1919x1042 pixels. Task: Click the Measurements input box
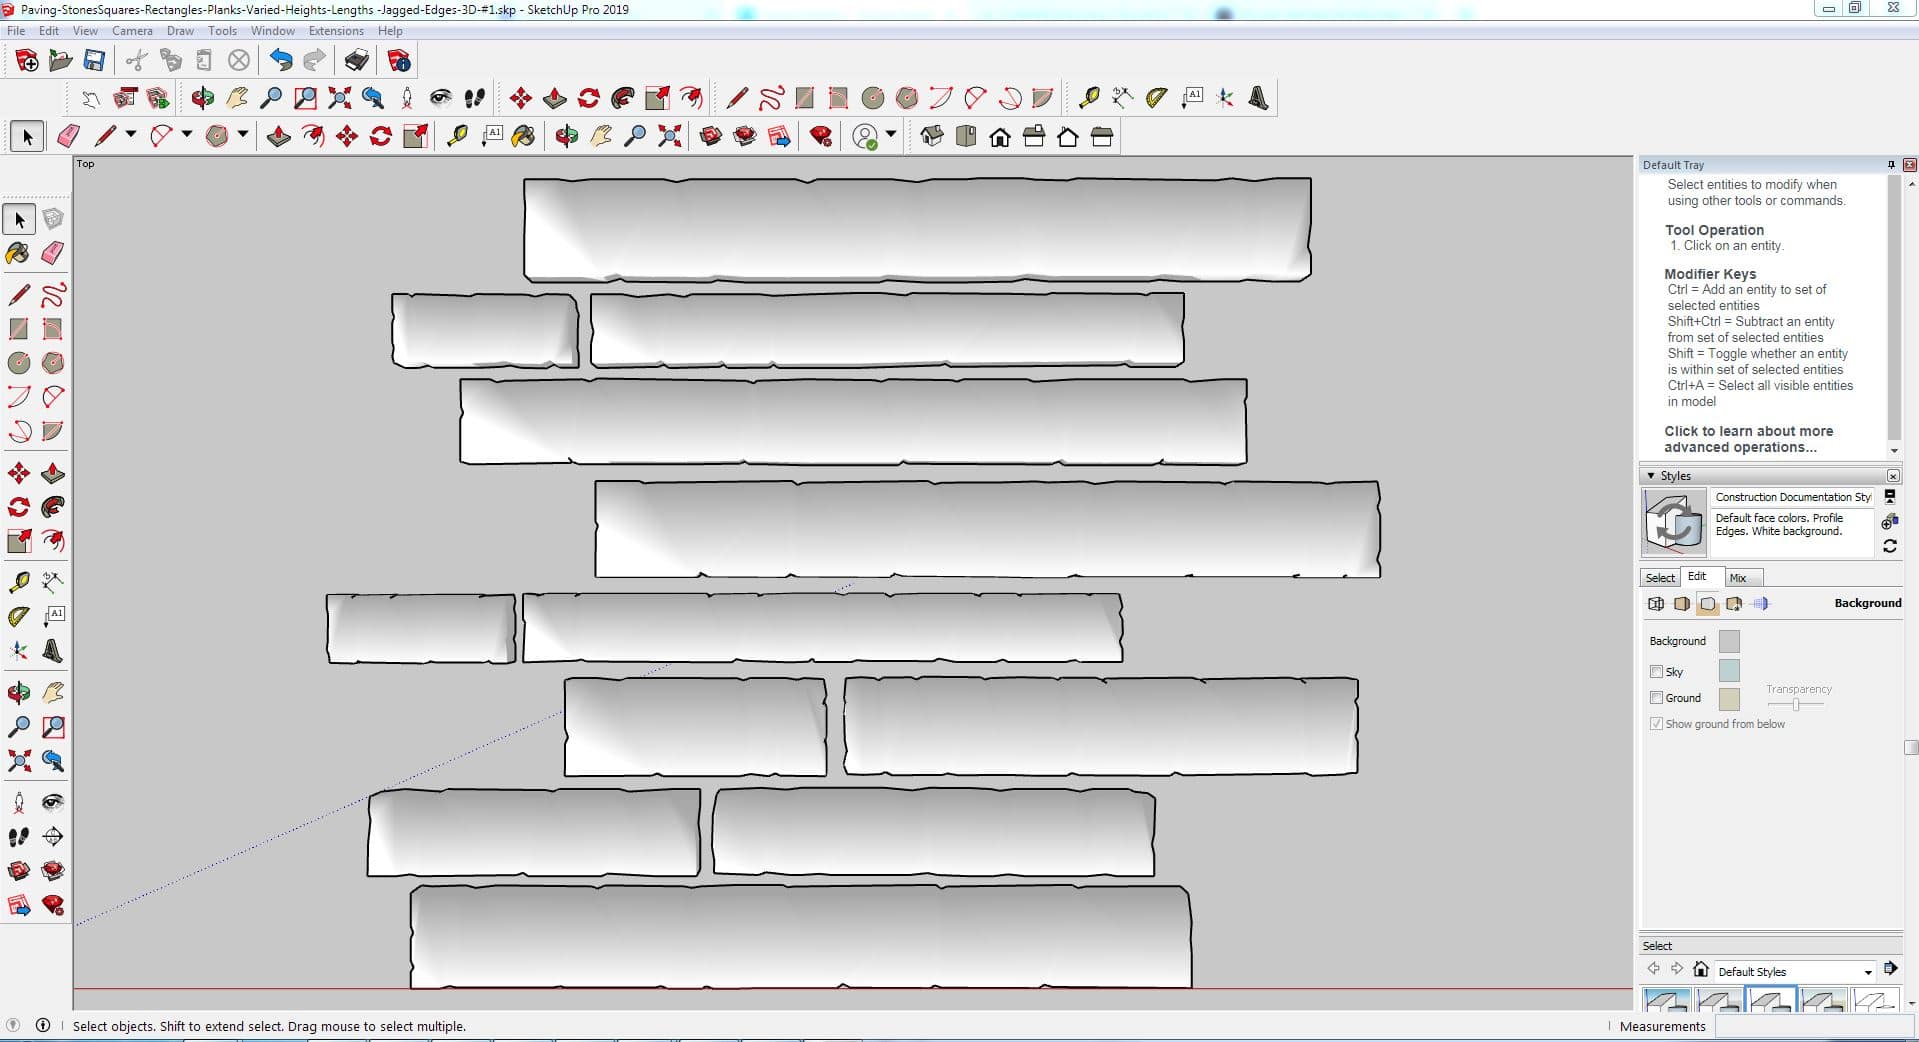coord(1808,1027)
